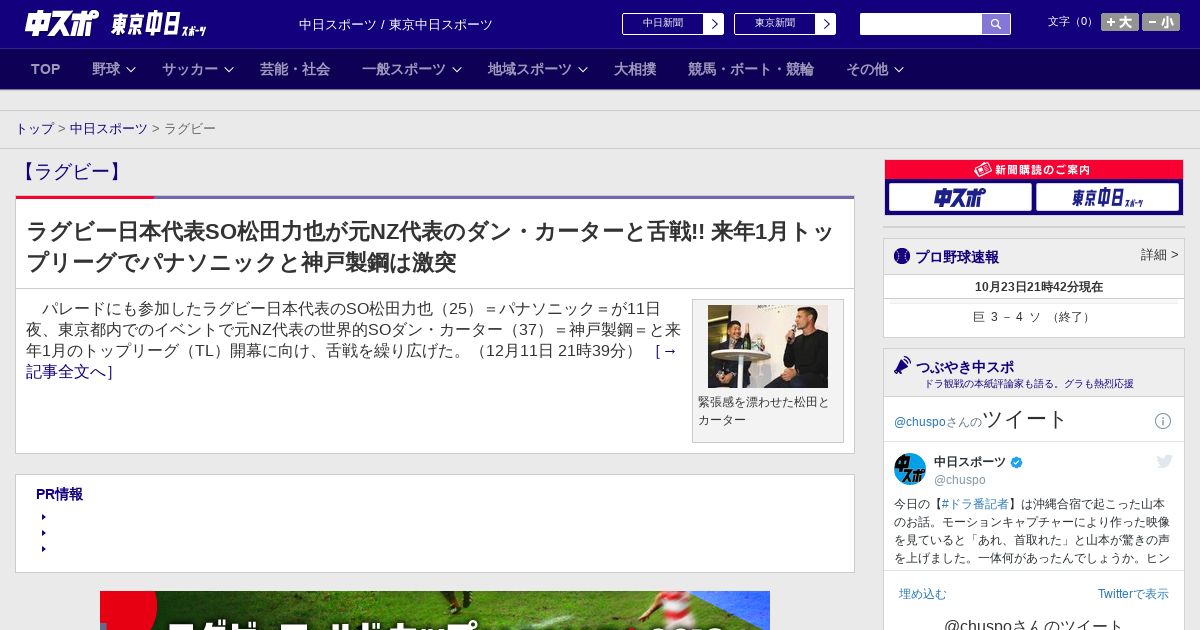
Task: Open the #ドラ番記者 hashtag link
Action: [975, 504]
